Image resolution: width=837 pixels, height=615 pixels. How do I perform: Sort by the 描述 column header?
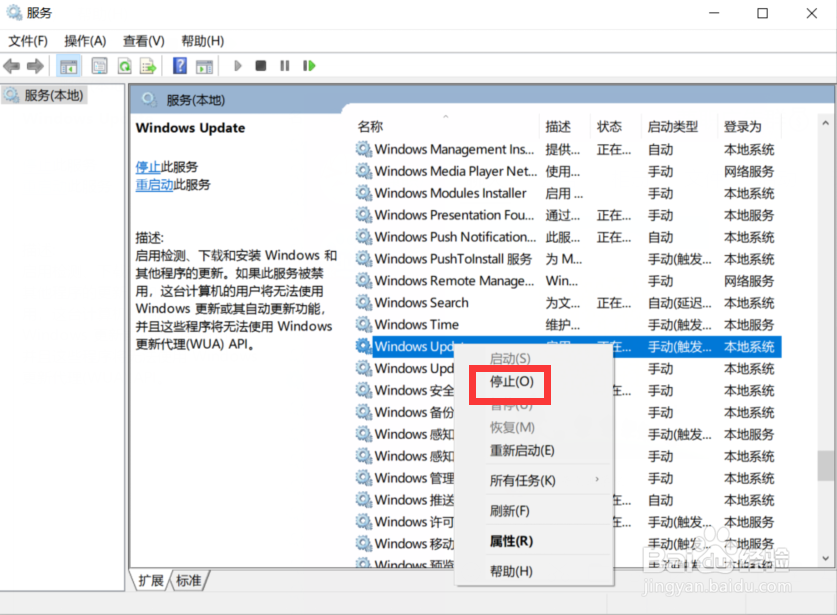point(558,127)
